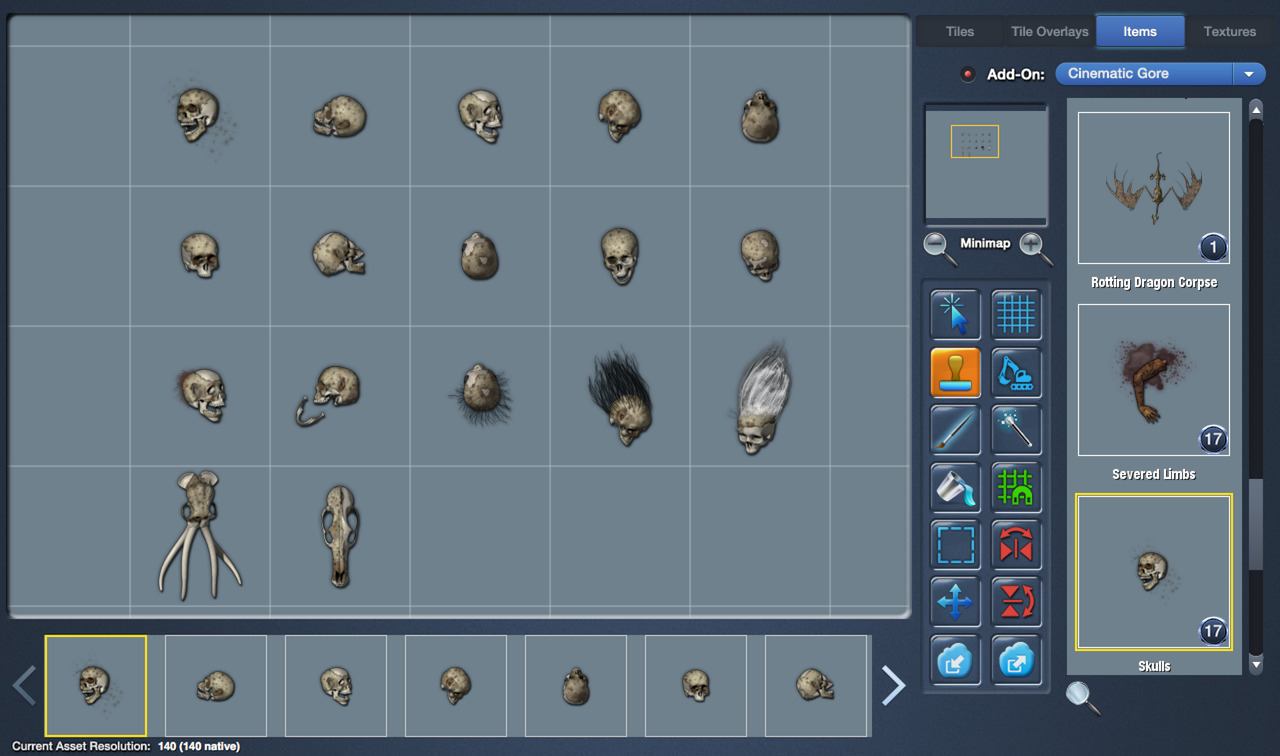Zoom in the minimap
1280x756 pixels.
tap(1035, 247)
